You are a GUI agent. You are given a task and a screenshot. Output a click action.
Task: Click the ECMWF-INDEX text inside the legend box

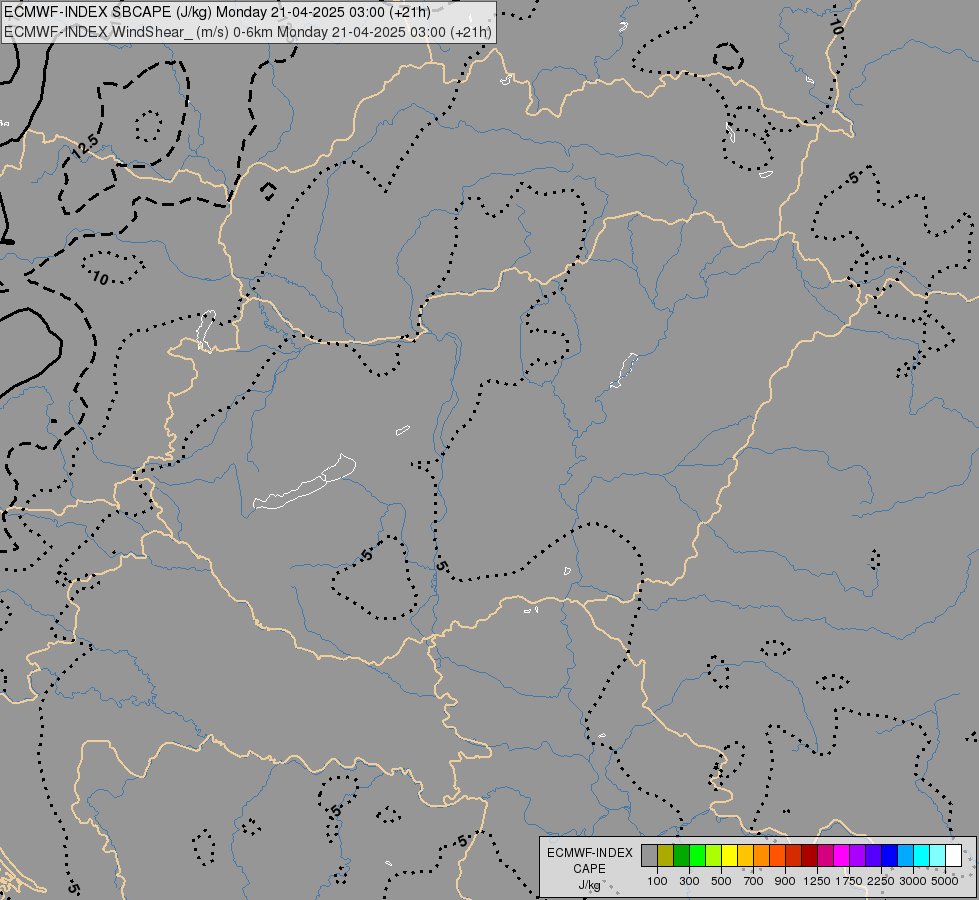point(590,853)
